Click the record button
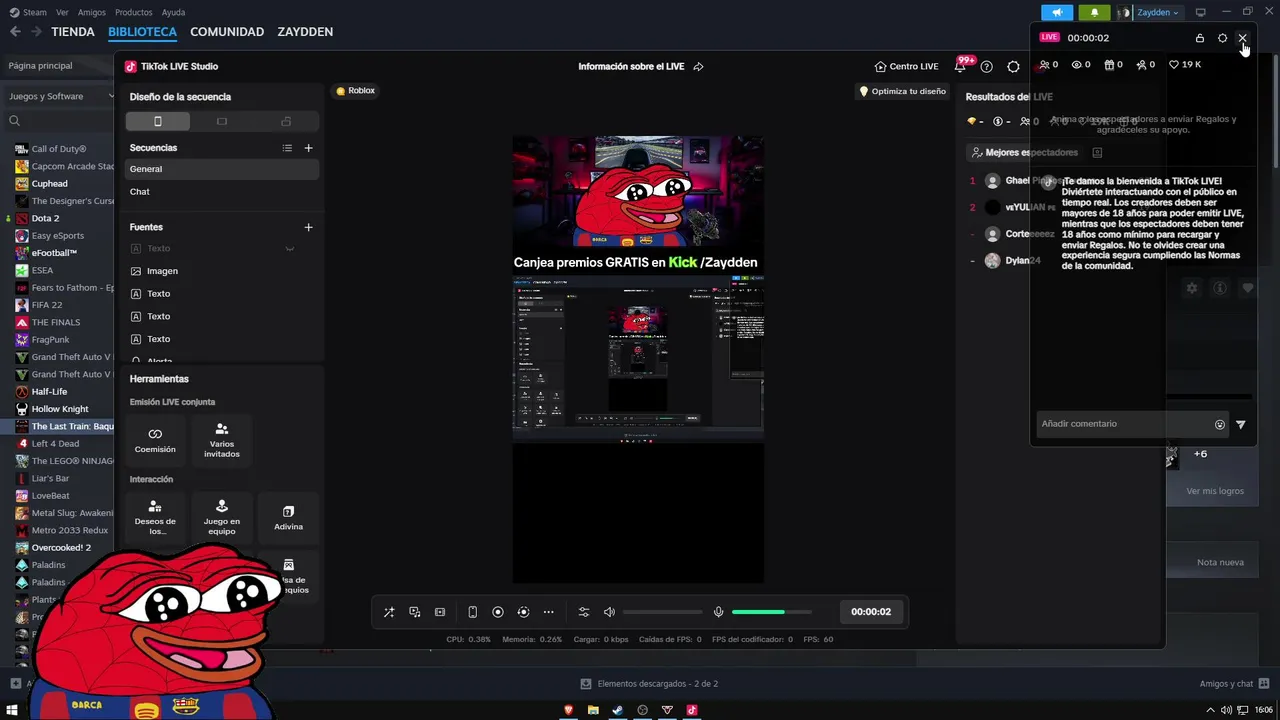The width and height of the screenshot is (1280, 720). click(498, 612)
